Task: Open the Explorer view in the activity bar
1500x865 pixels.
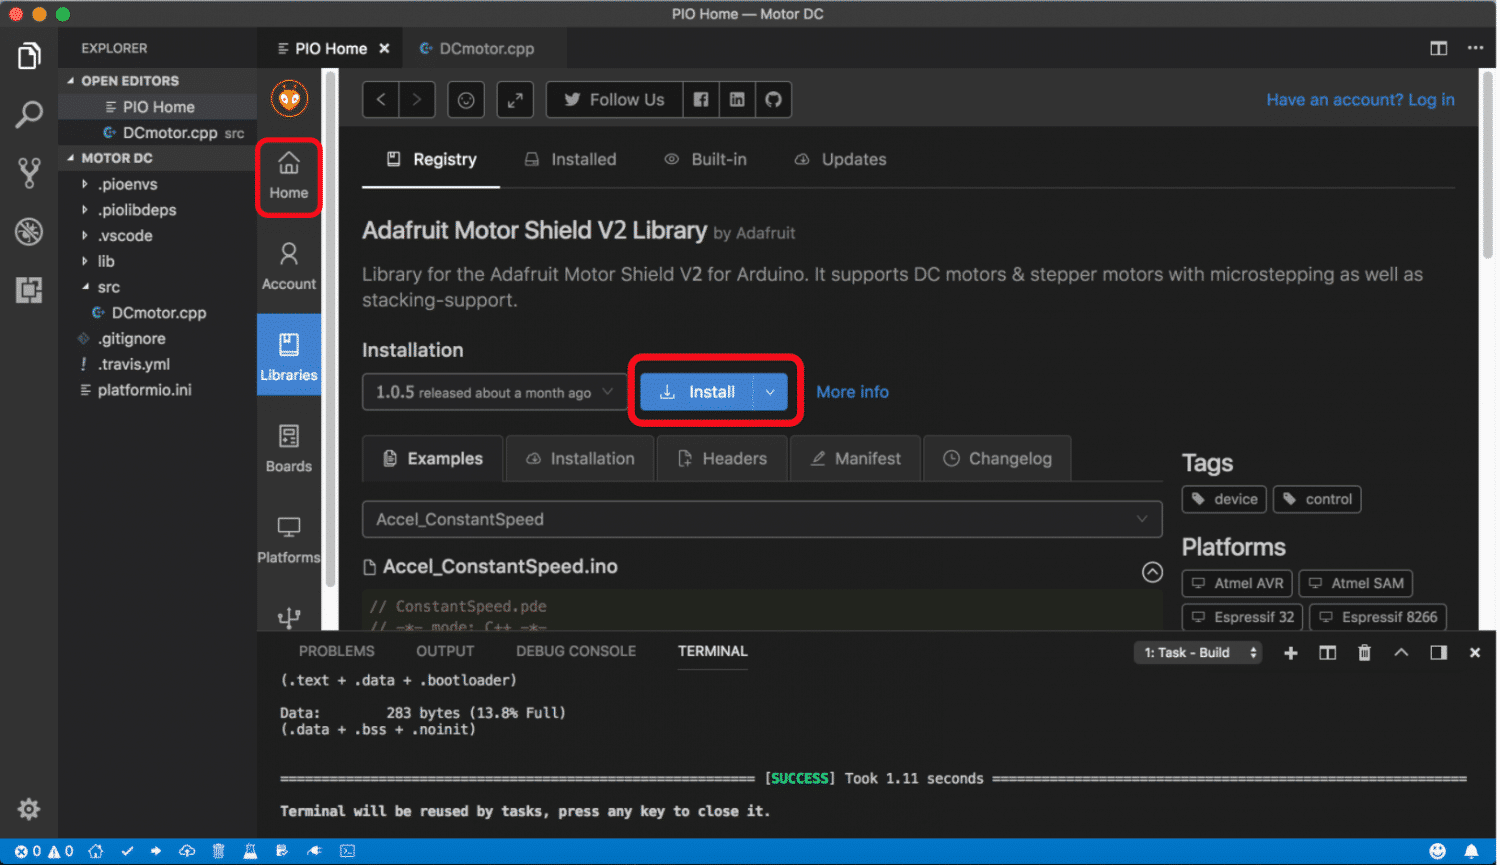Action: coord(29,56)
